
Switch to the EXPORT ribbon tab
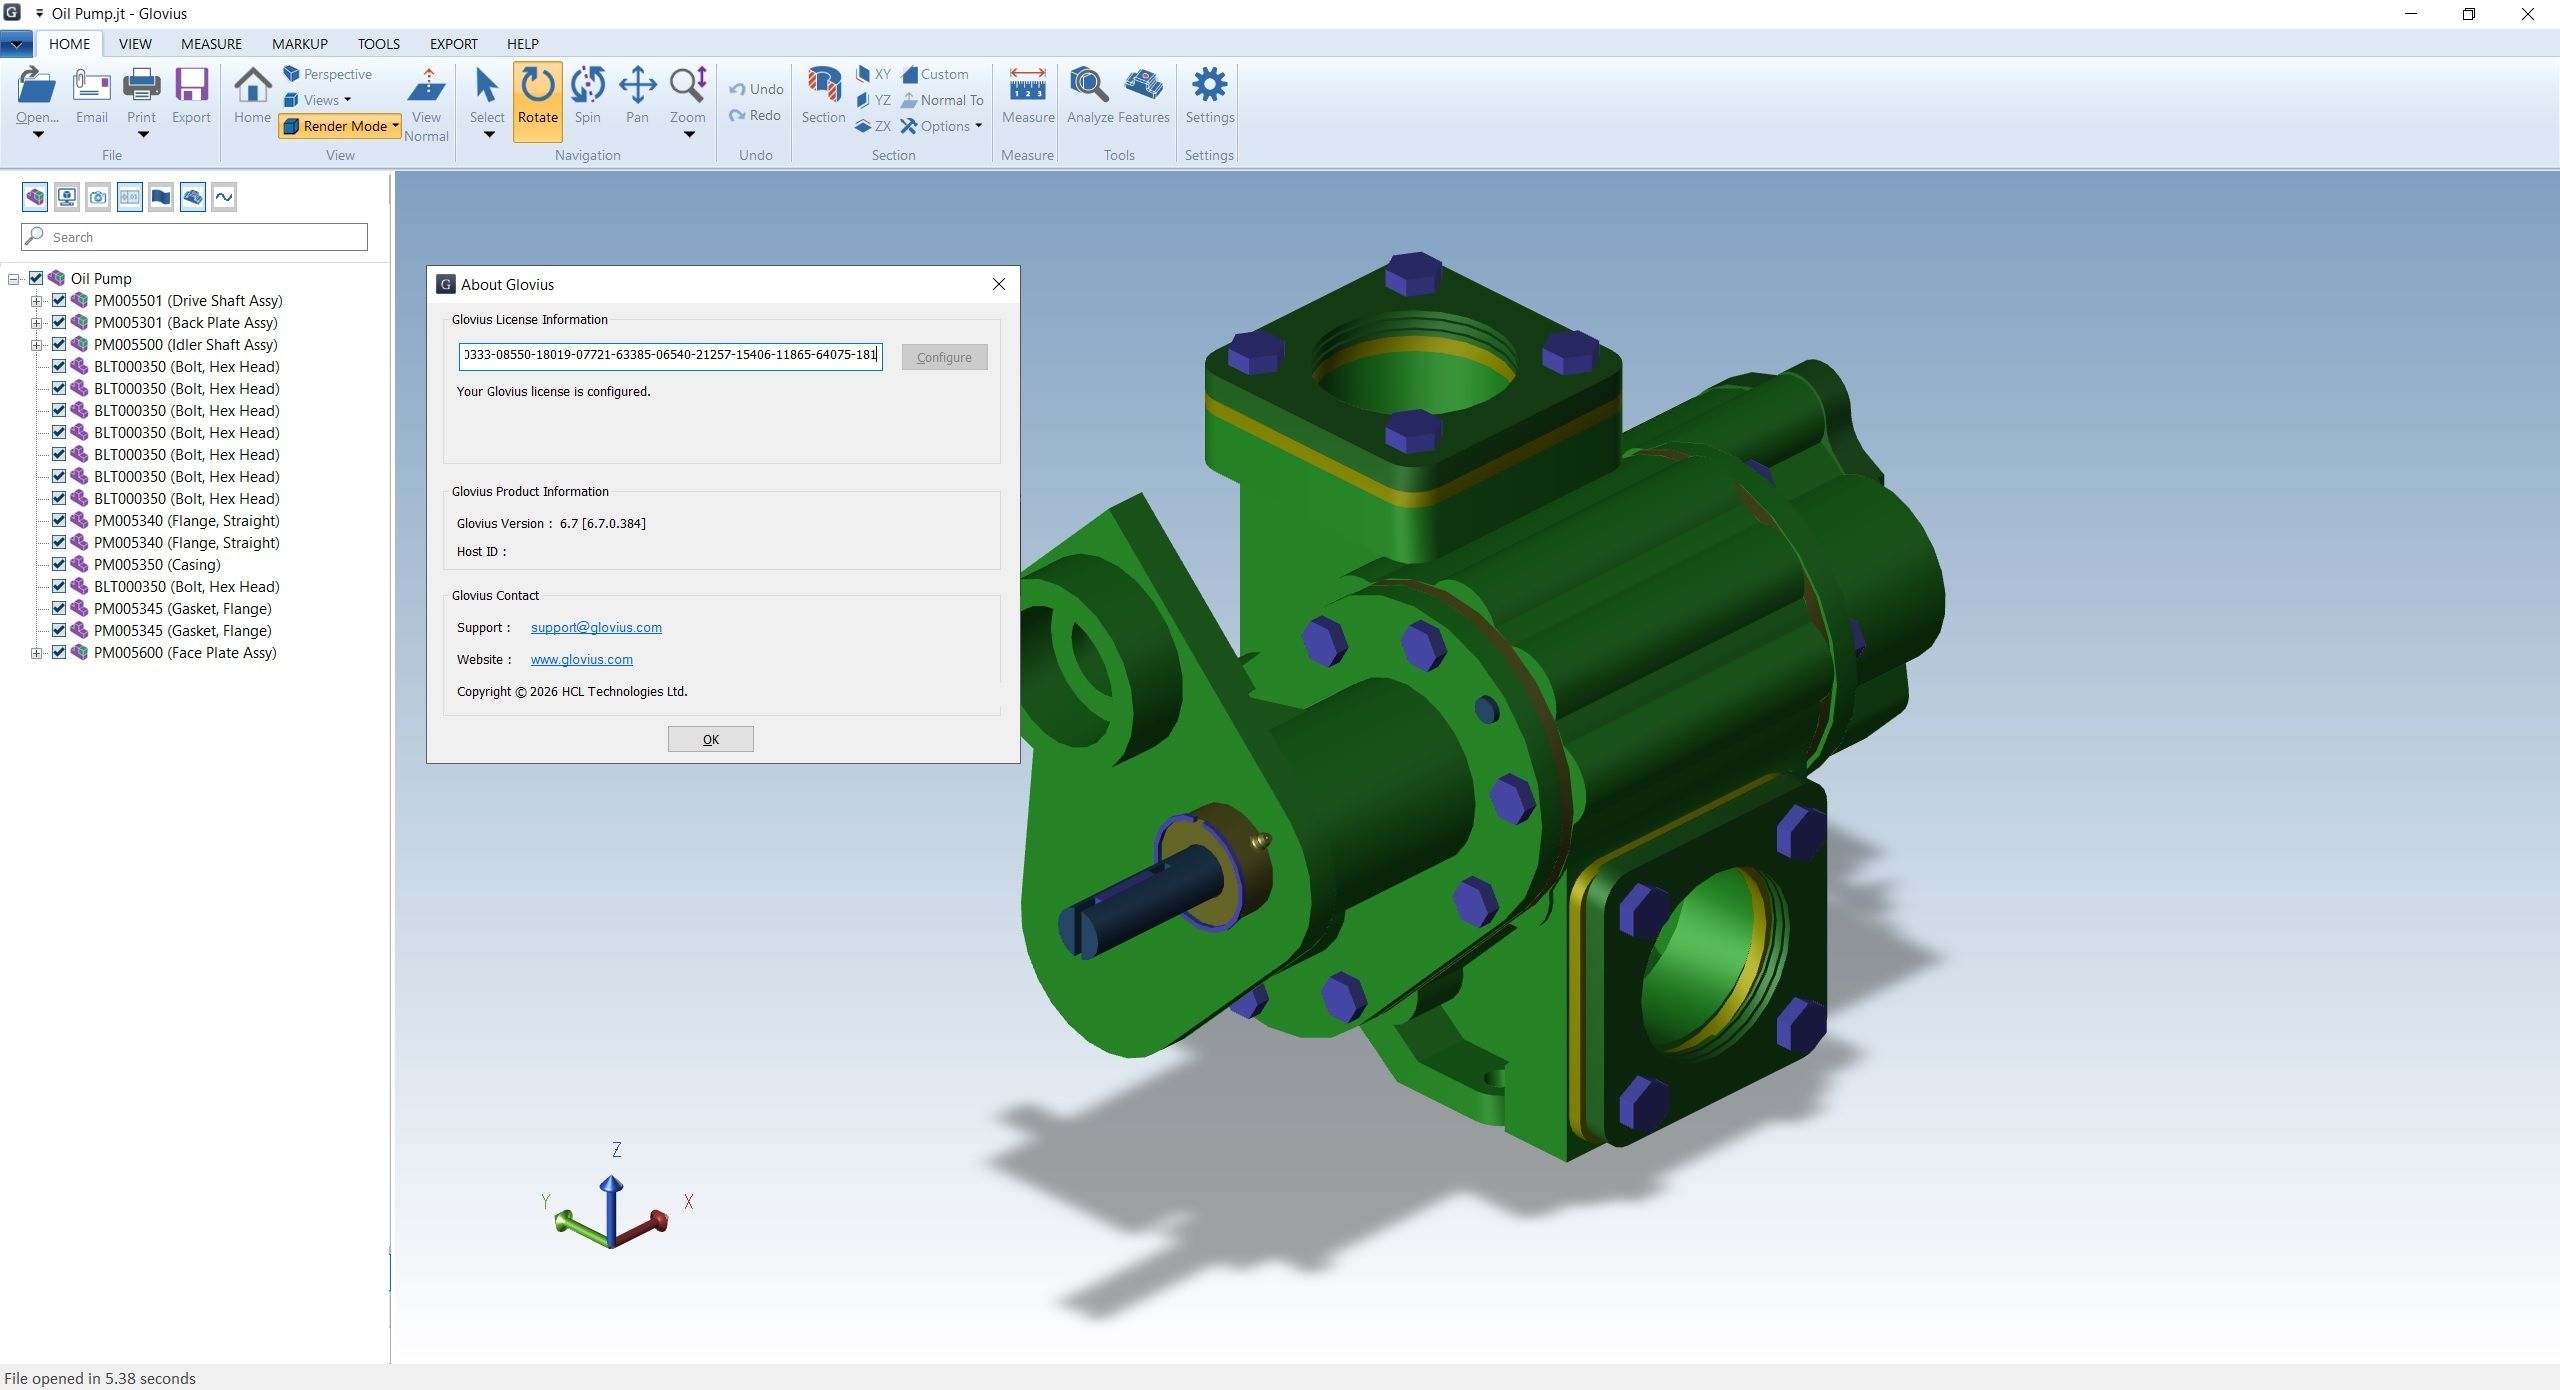(454, 44)
